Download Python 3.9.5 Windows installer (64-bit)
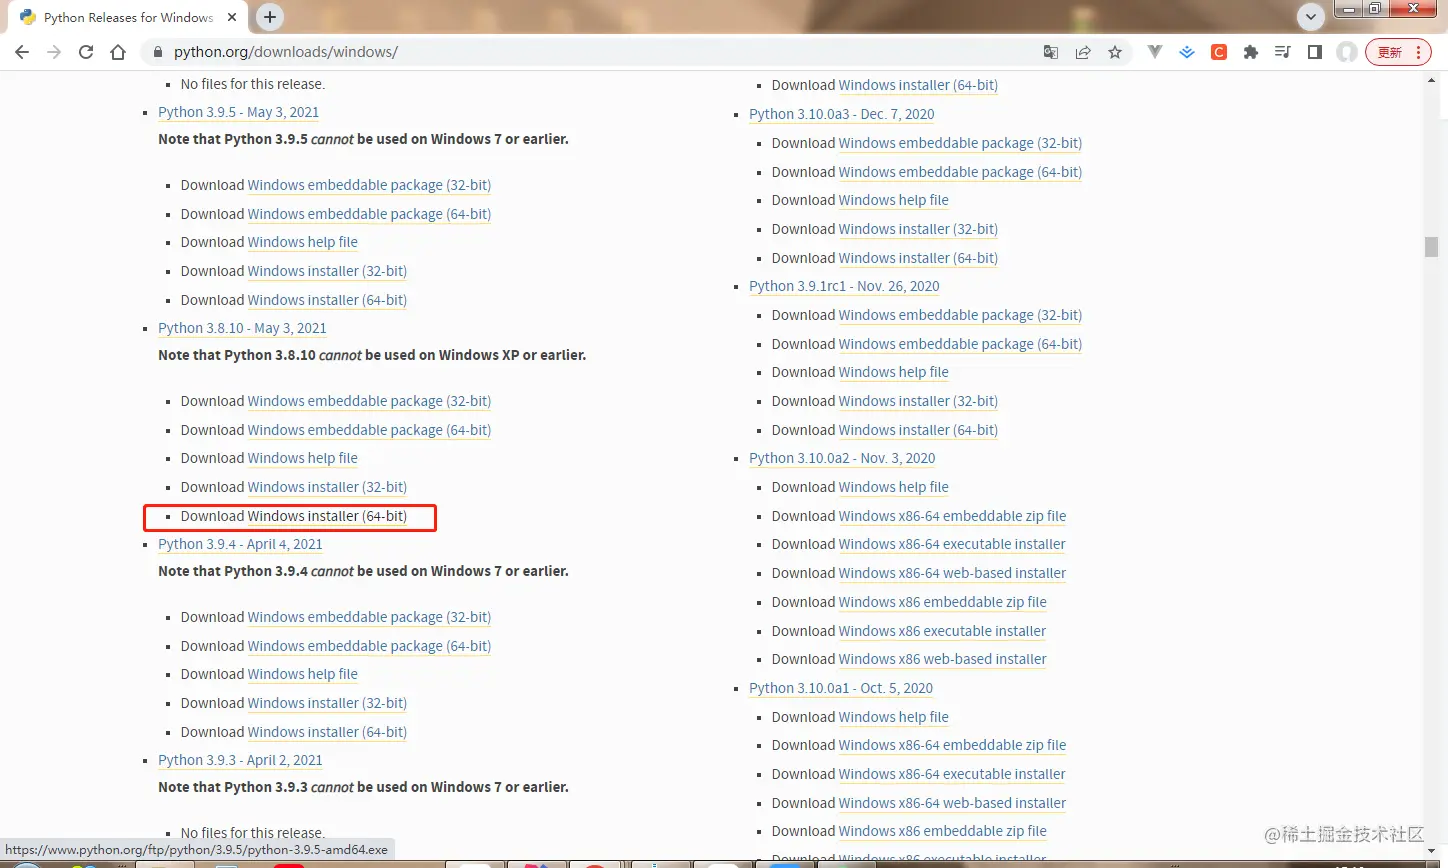The height and width of the screenshot is (868, 1448). click(x=327, y=300)
